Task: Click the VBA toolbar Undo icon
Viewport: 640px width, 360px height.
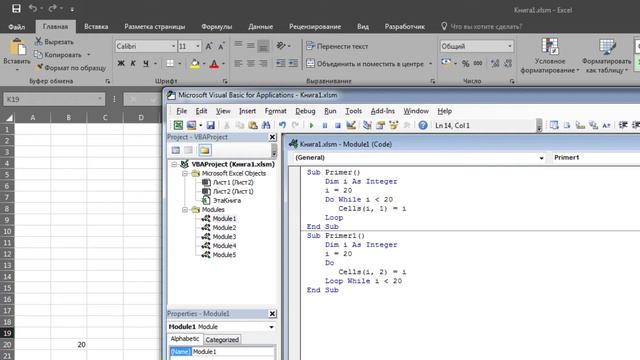Action: pos(282,125)
